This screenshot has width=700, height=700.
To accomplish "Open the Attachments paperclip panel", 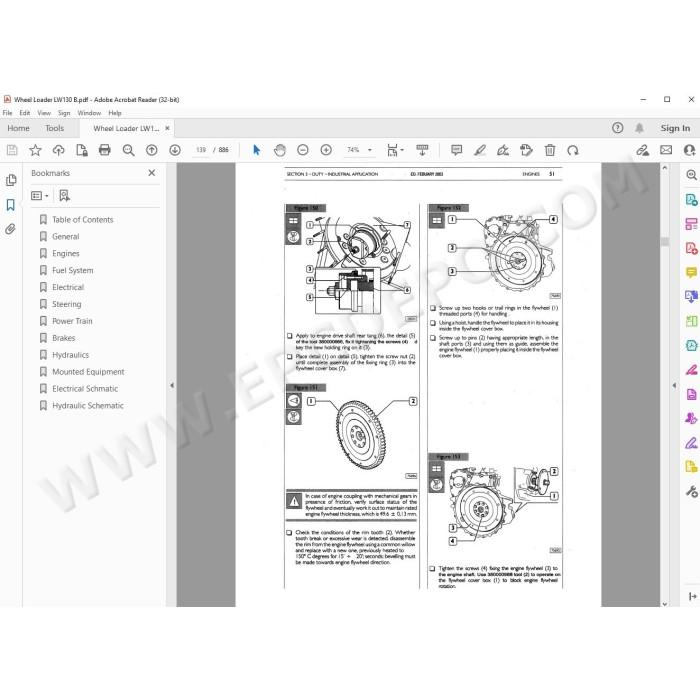I will coord(10,229).
